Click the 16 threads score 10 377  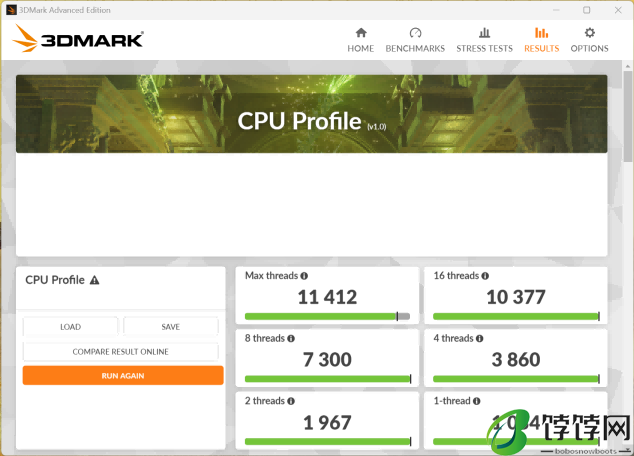[x=516, y=297]
